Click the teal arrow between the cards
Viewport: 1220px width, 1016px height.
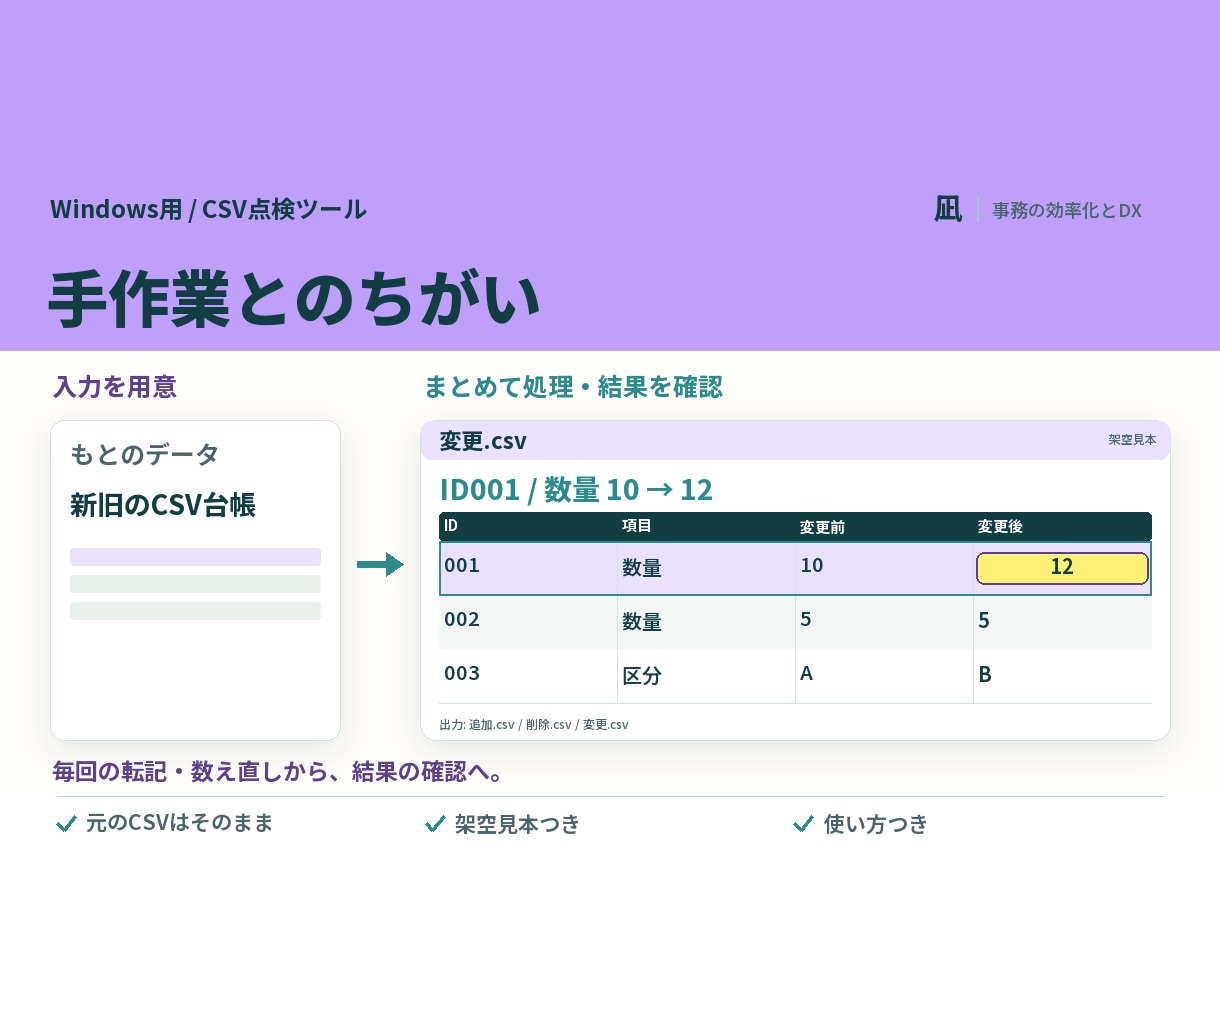[380, 565]
